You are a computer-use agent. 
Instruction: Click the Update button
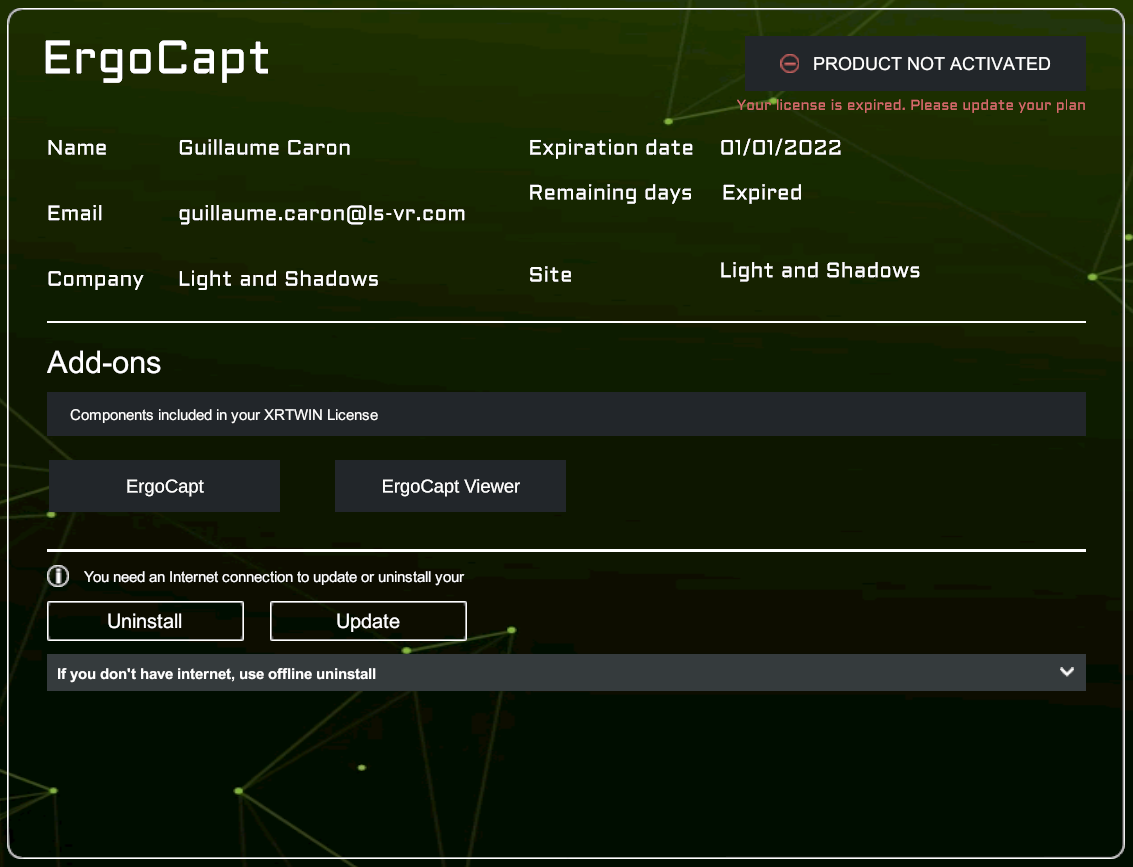pyautogui.click(x=368, y=621)
